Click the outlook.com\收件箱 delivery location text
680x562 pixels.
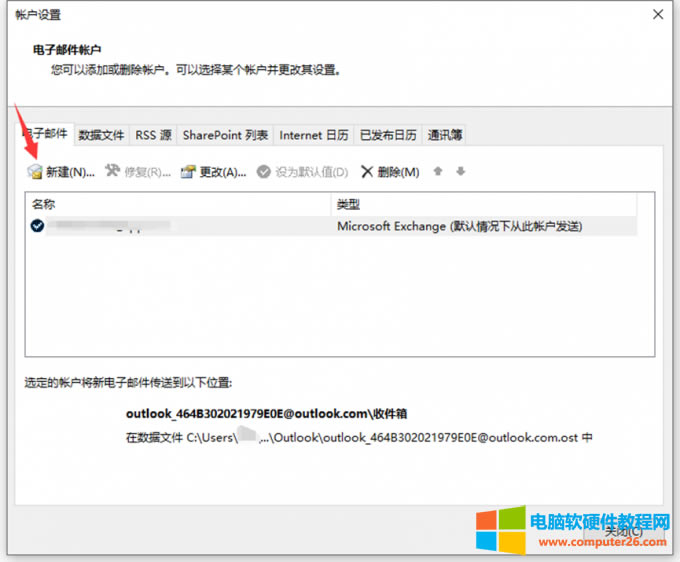pyautogui.click(x=266, y=414)
